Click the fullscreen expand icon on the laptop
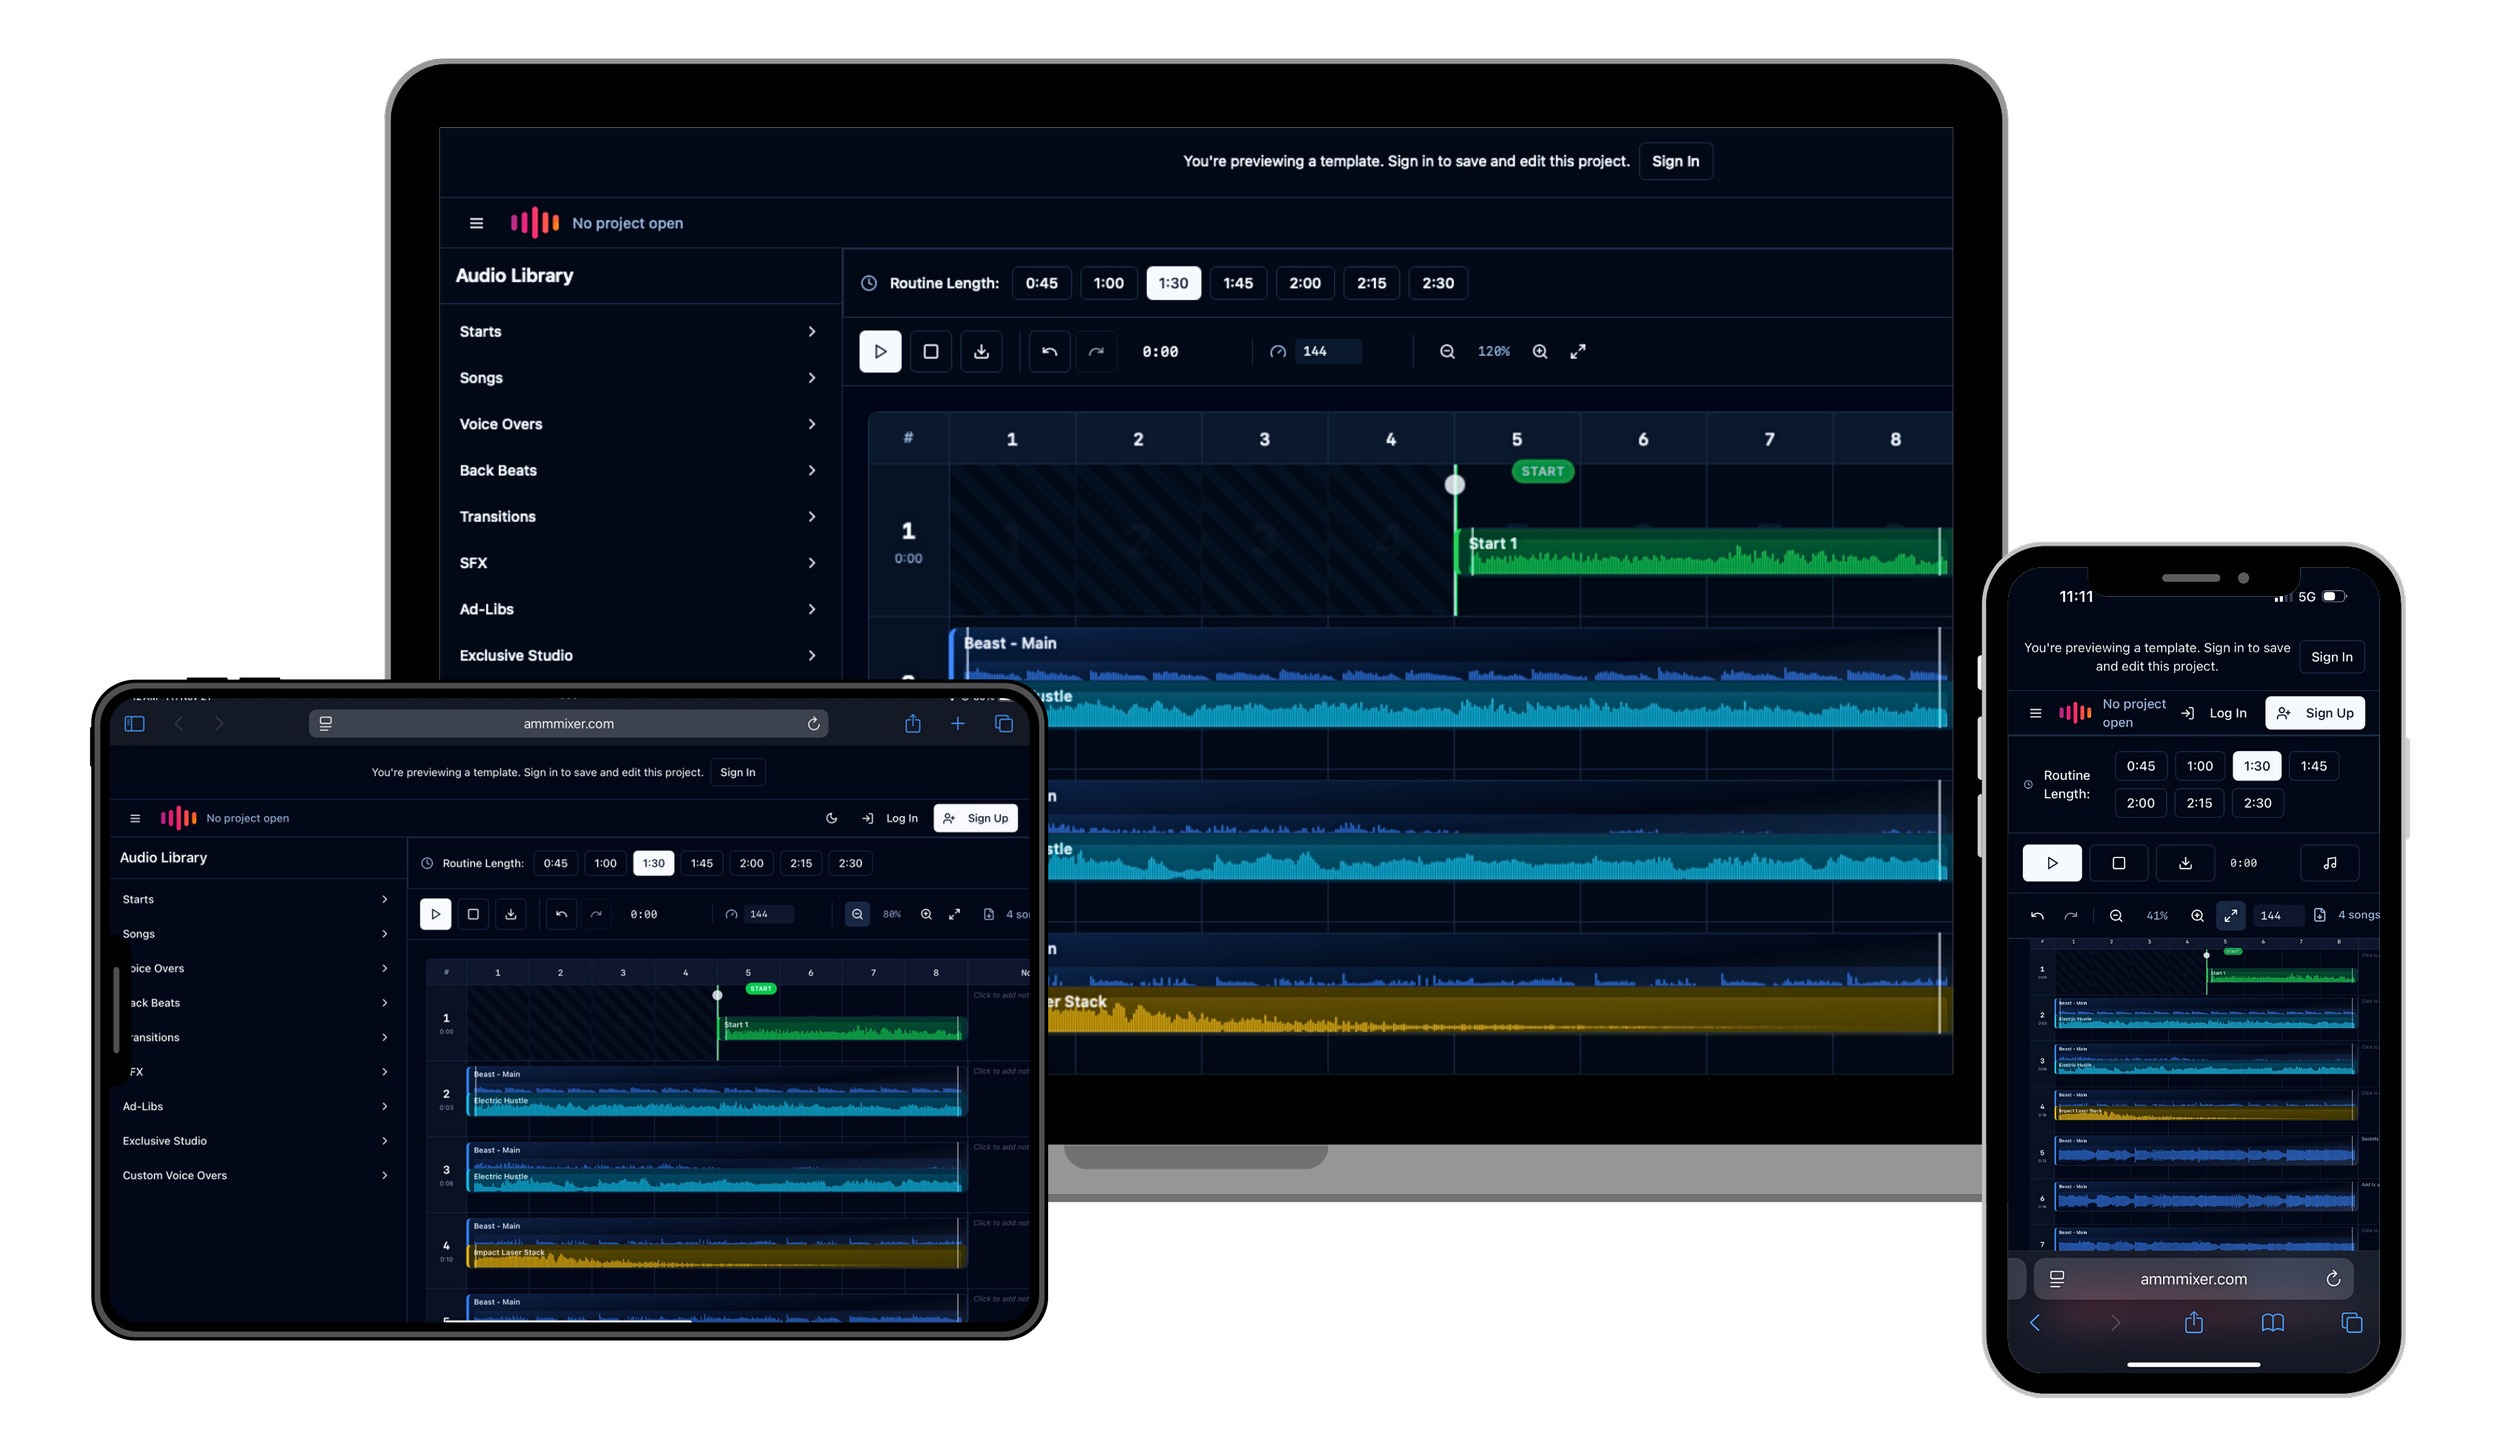 pos(1577,351)
